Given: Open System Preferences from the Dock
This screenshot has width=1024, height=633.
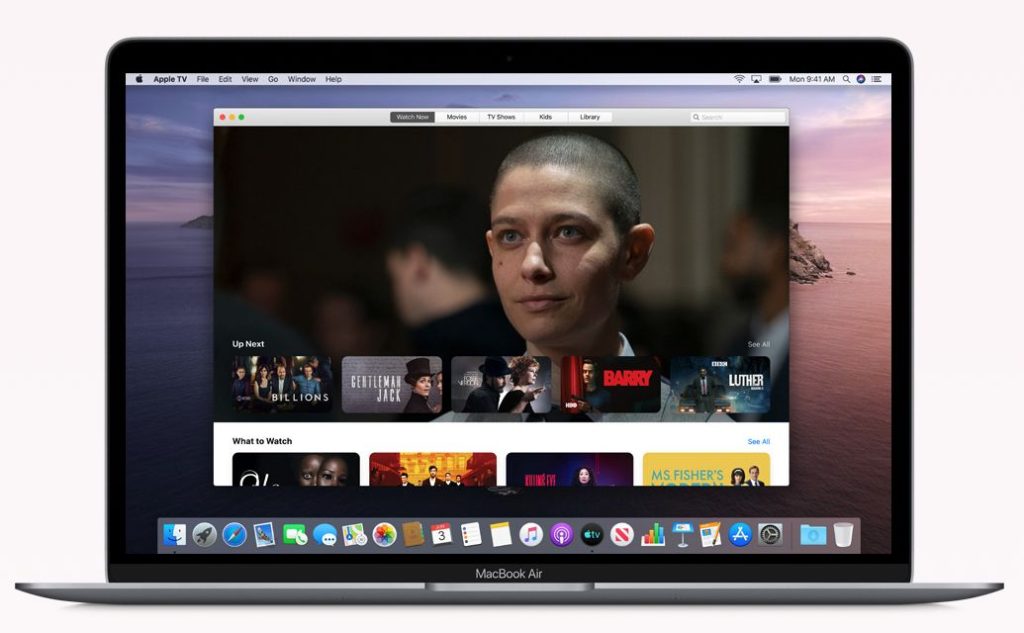Looking at the screenshot, I should pyautogui.click(x=770, y=537).
